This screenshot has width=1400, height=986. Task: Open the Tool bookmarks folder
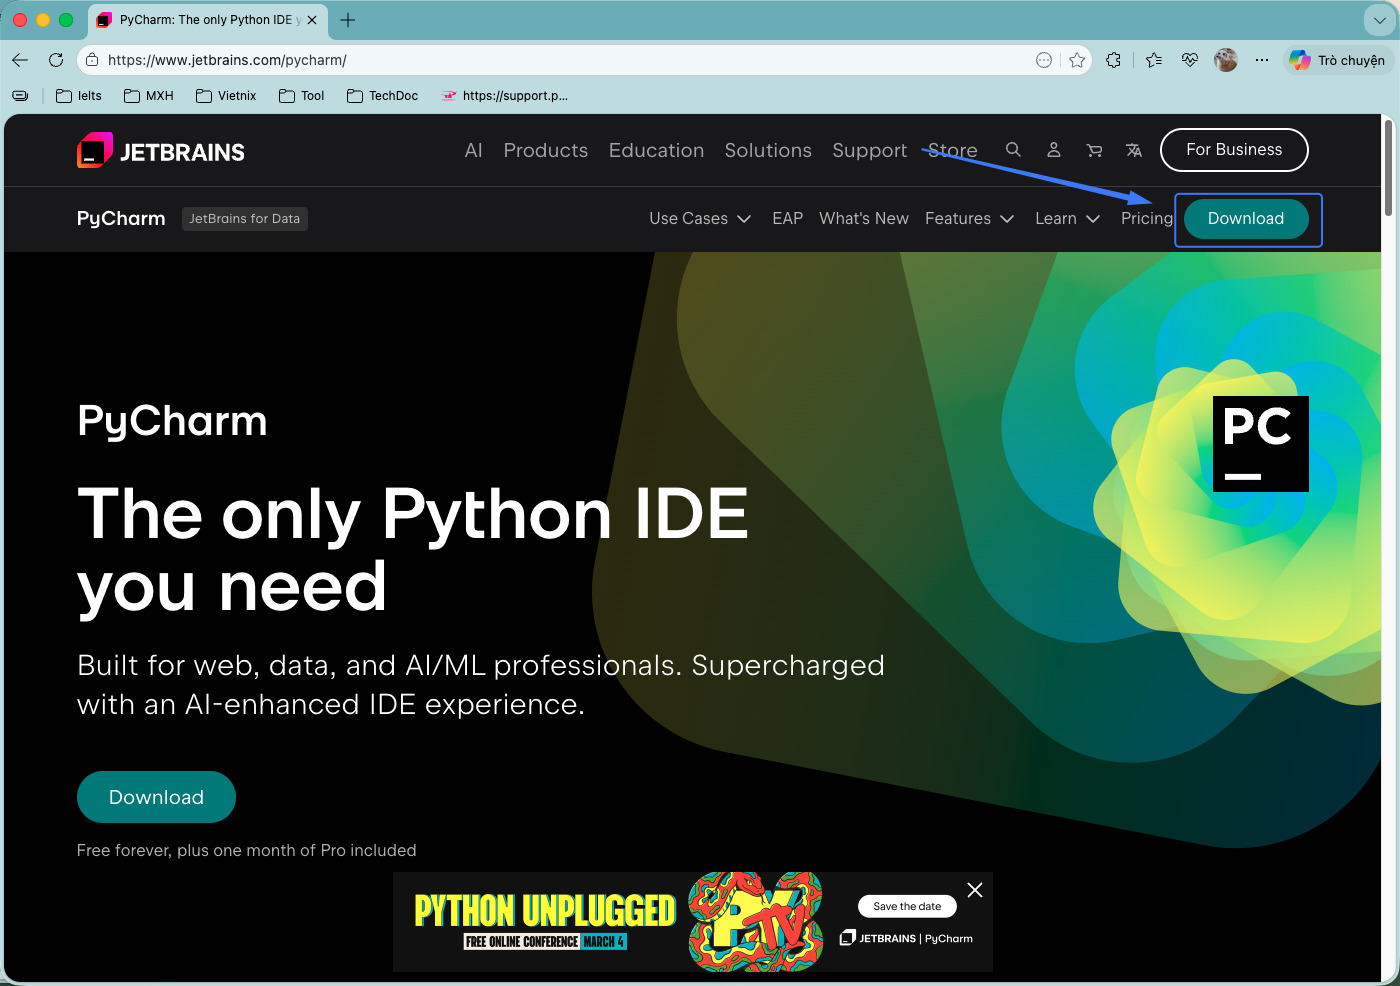(x=301, y=96)
